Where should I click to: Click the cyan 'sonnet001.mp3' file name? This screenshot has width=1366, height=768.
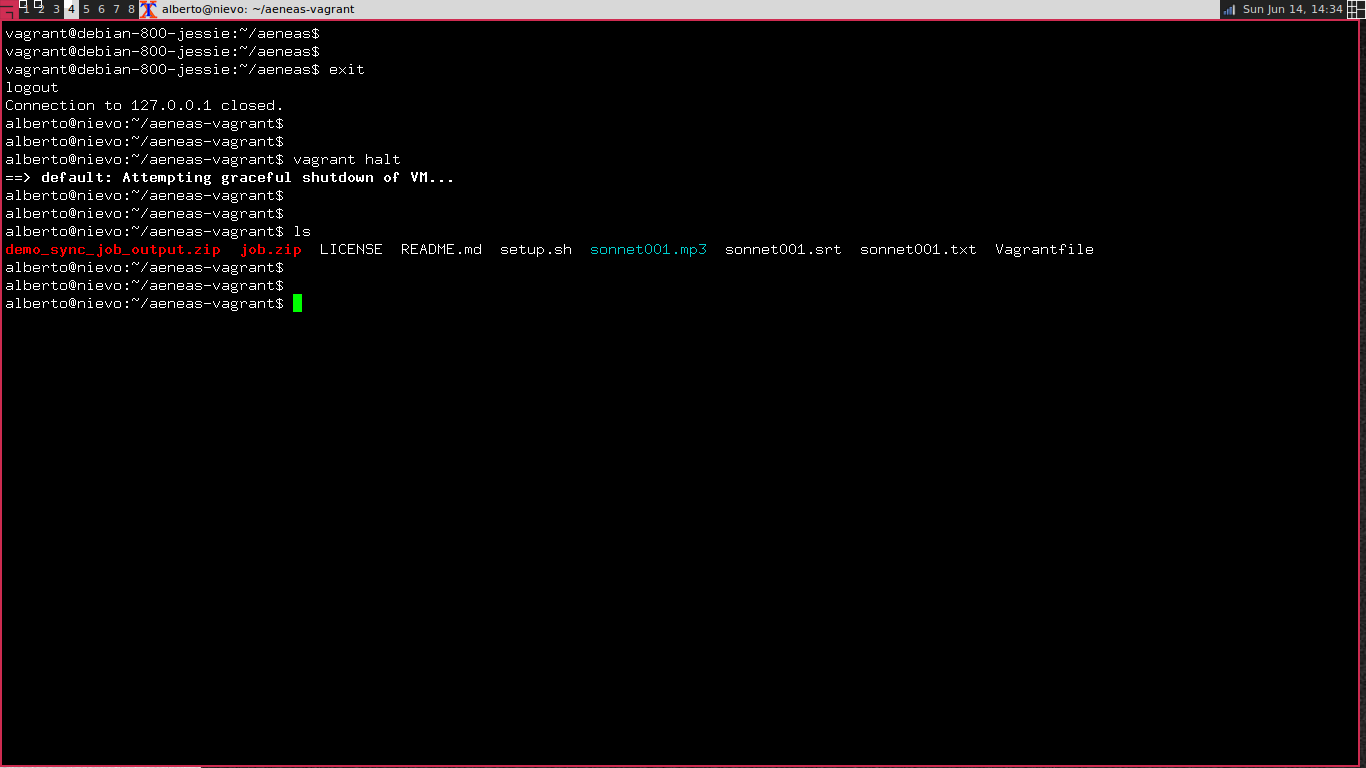pyautogui.click(x=648, y=249)
